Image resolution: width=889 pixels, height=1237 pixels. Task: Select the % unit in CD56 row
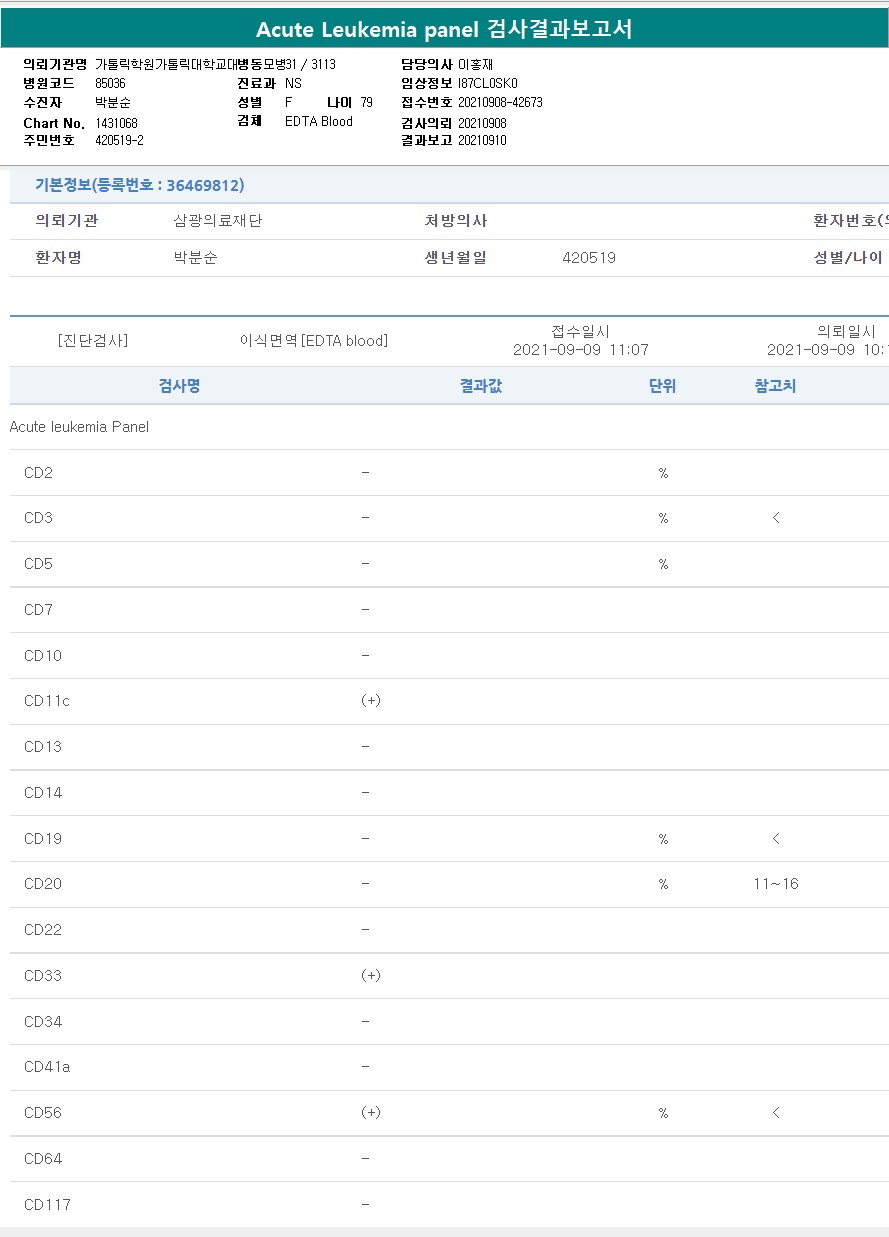click(x=663, y=1113)
